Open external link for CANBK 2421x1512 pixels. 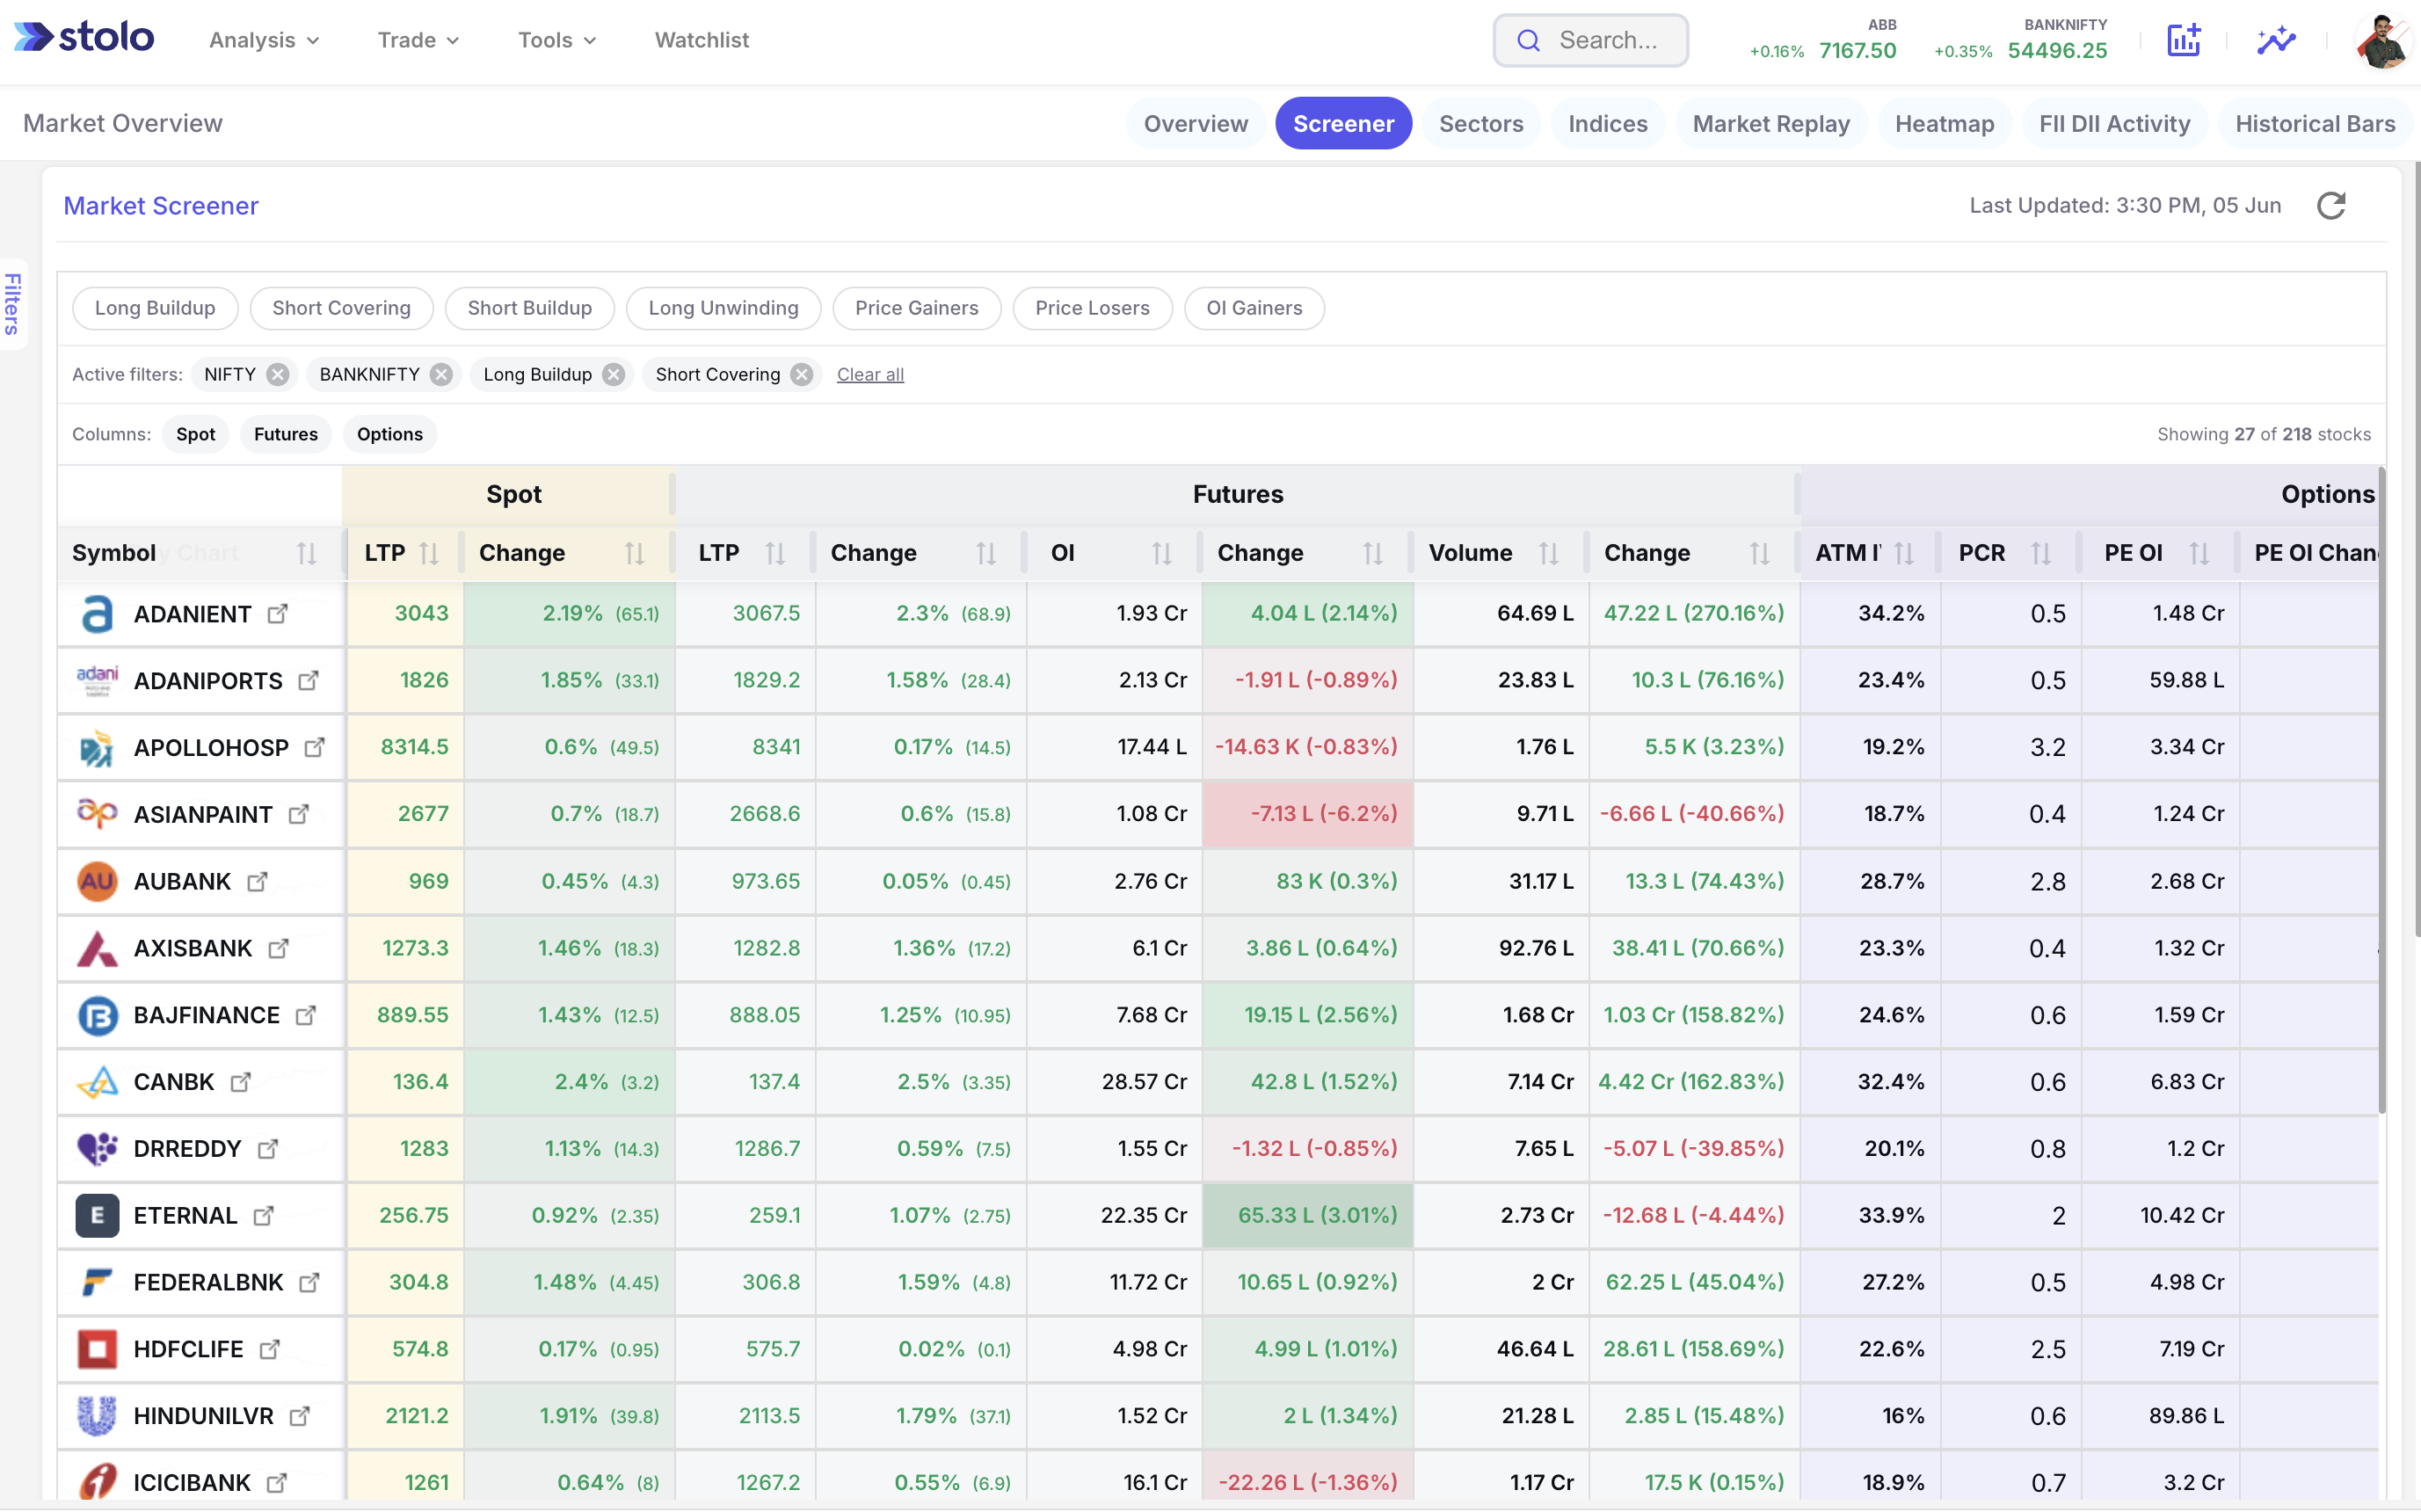point(241,1082)
